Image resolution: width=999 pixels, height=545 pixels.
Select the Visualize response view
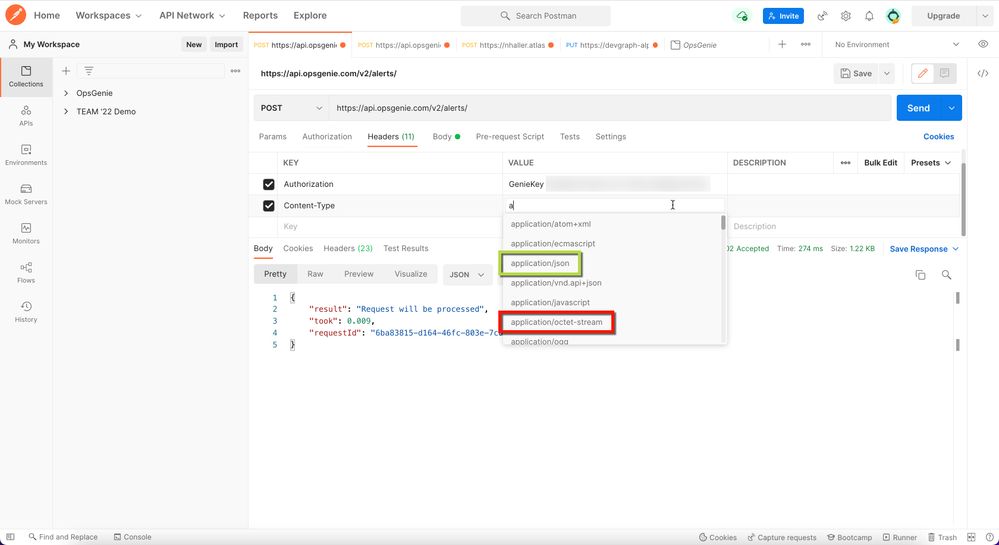[x=410, y=274]
